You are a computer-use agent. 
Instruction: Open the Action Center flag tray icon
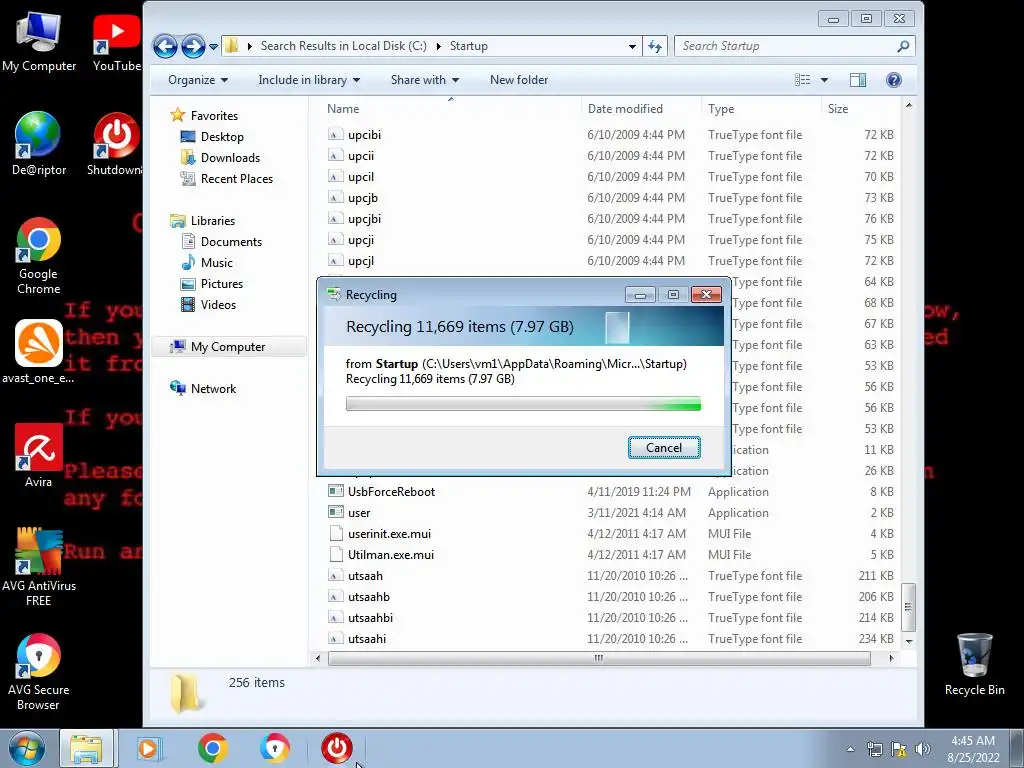click(899, 749)
